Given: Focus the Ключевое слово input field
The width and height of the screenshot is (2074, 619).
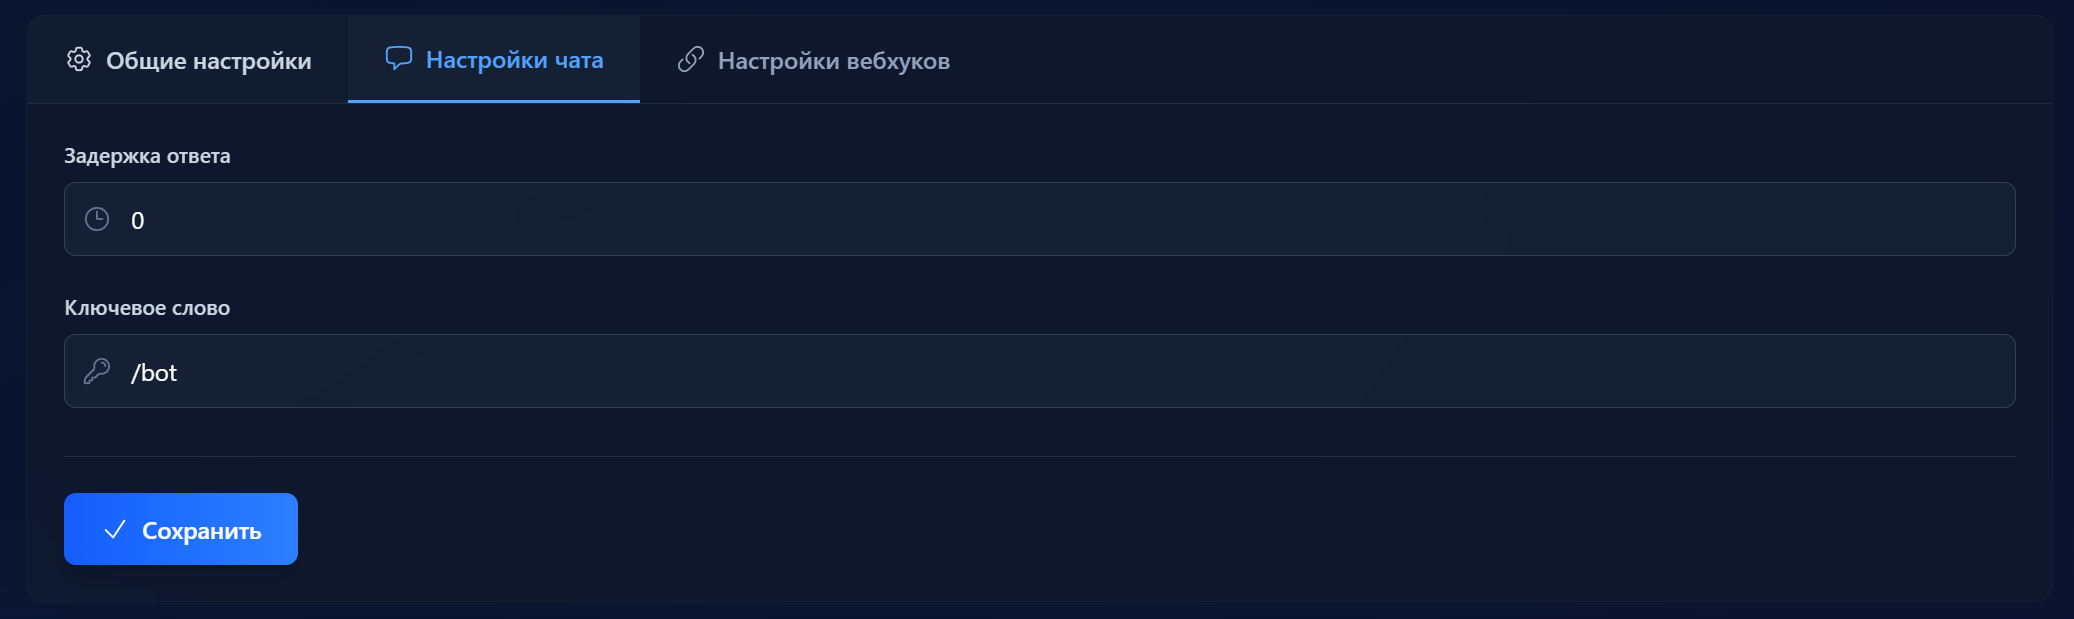Looking at the screenshot, I should [1040, 371].
